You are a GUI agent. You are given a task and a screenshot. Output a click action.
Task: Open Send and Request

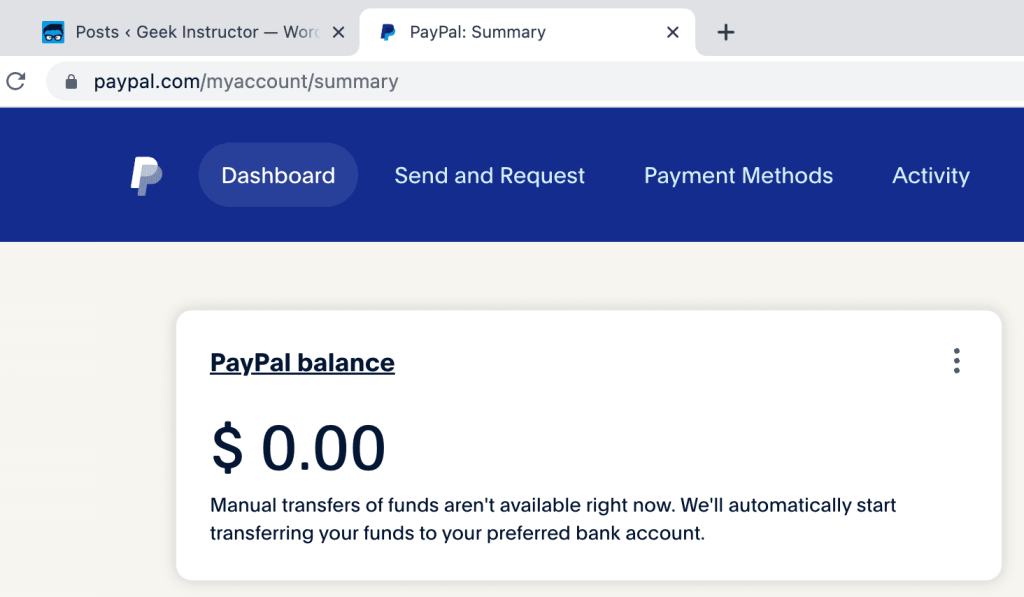click(x=489, y=175)
